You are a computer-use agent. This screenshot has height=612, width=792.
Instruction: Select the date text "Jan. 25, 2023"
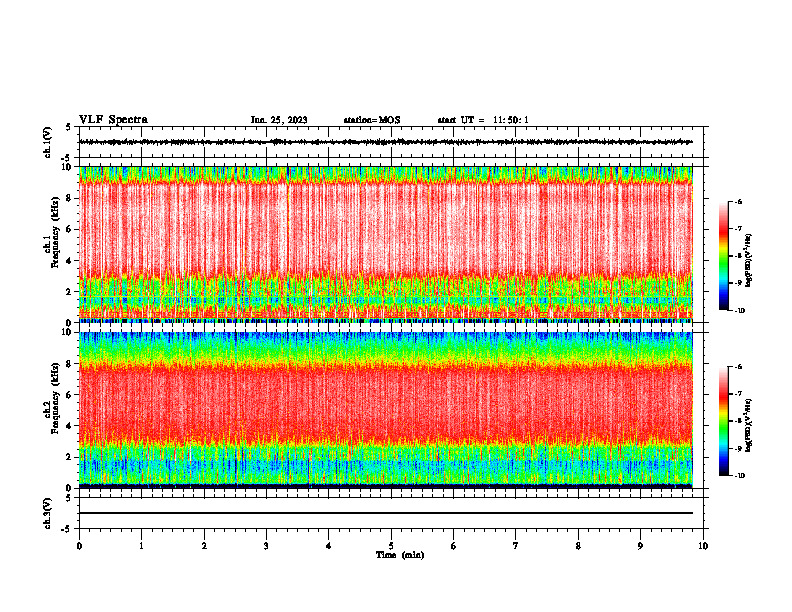point(279,120)
